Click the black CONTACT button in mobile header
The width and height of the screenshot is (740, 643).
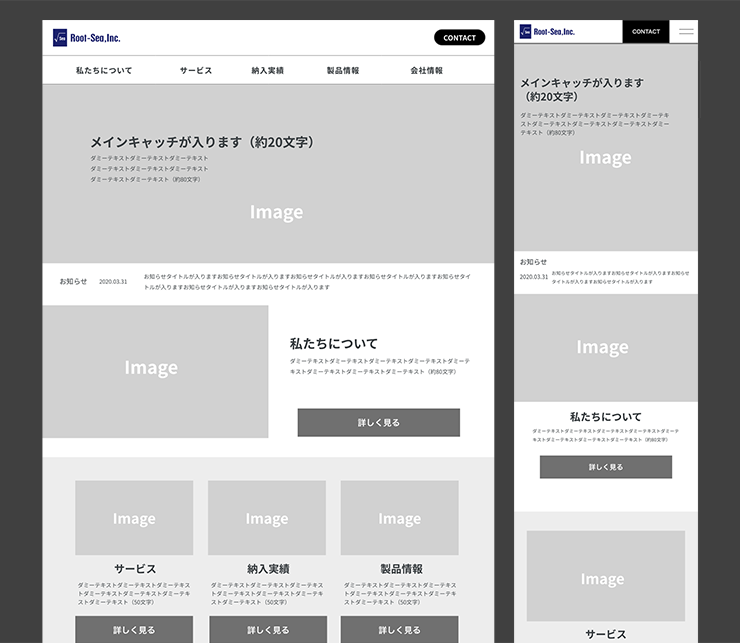pos(646,32)
